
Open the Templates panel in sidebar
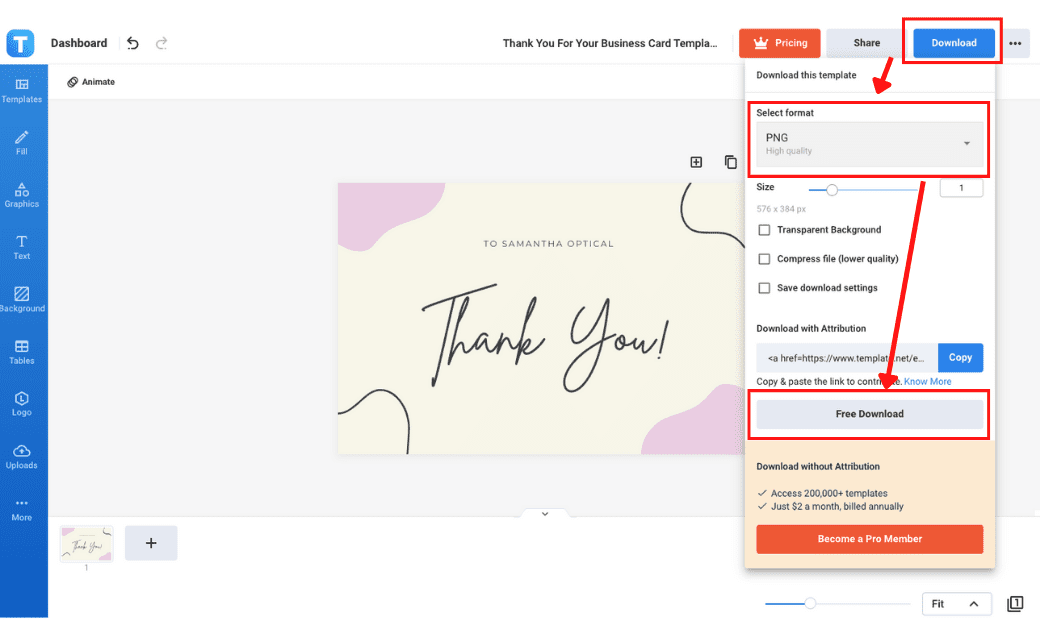point(21,90)
